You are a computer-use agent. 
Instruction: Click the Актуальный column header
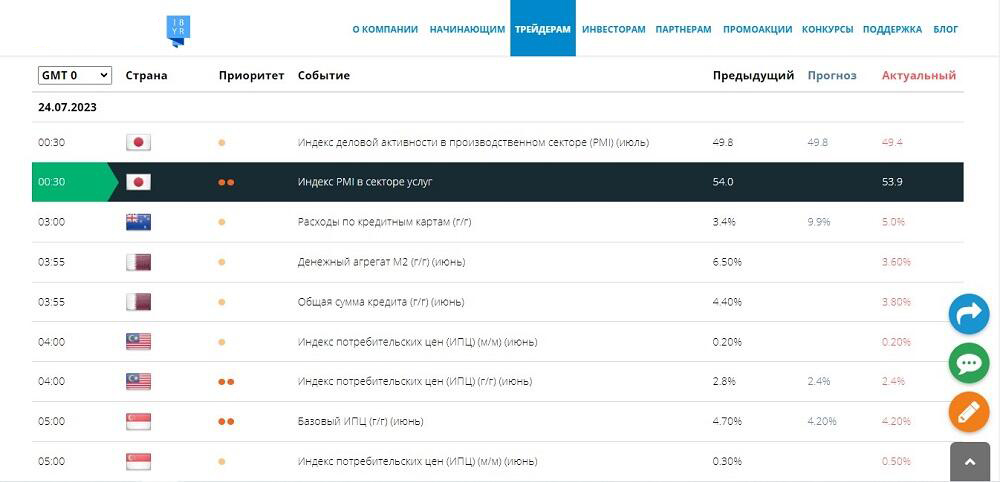[x=919, y=75]
